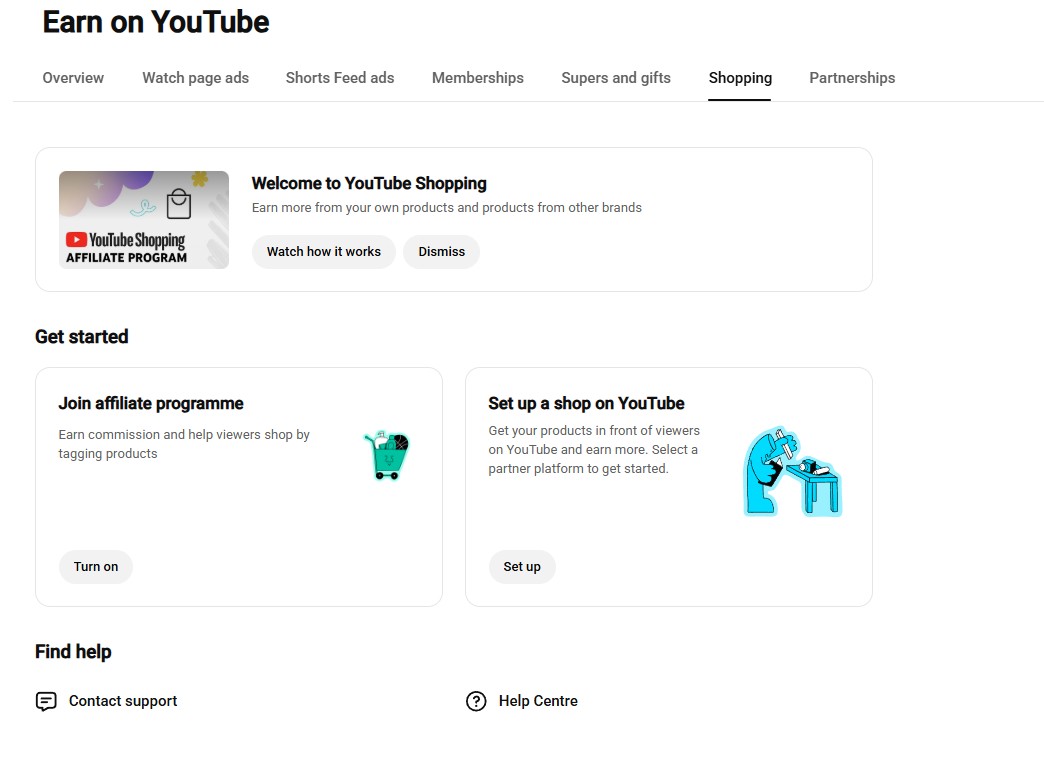This screenshot has height=759, width=1044.
Task: Select the Shopping tab
Action: 740,78
